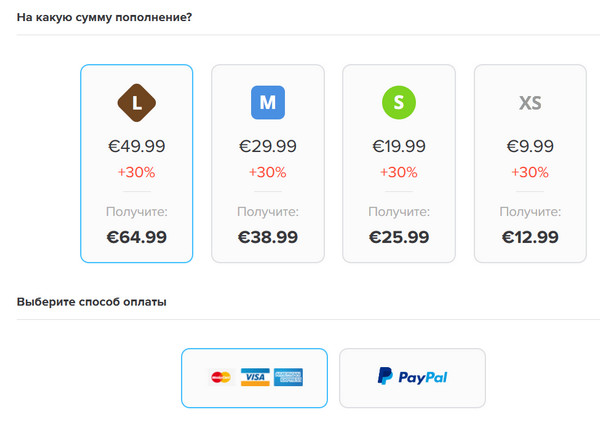Click the Mastercard logo

[221, 377]
